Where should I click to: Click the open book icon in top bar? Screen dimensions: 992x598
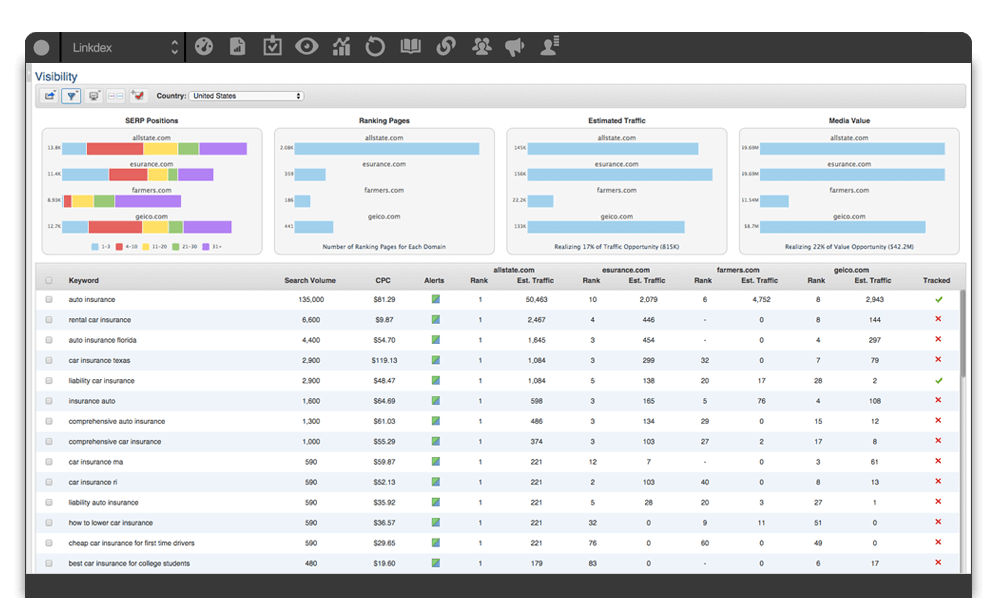click(411, 46)
